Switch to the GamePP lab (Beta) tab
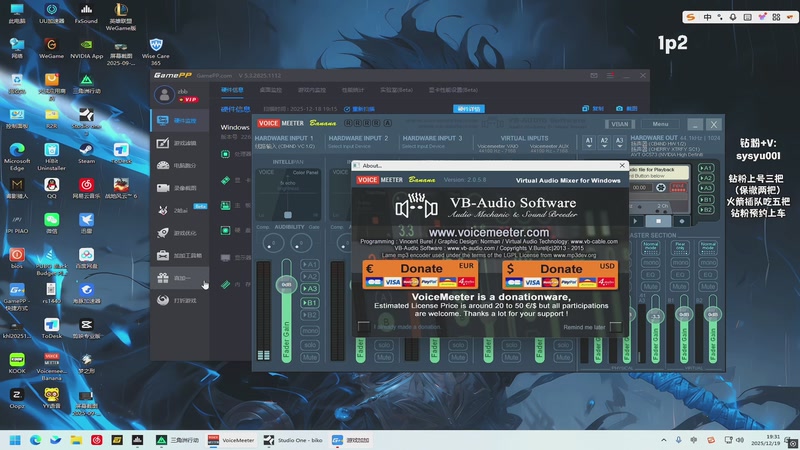 pyautogui.click(x=396, y=90)
